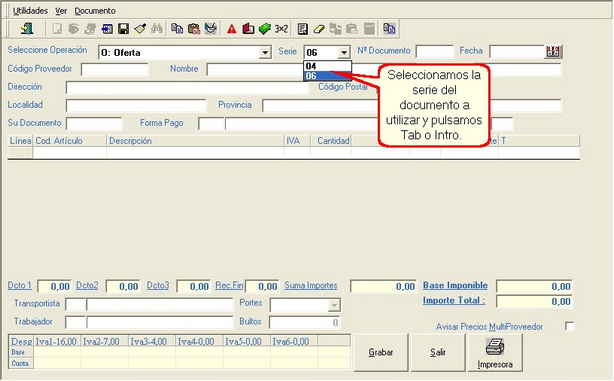
Task: Click the blue-highlighted duplicate pages icon at toolbar end
Action: [x=389, y=29]
